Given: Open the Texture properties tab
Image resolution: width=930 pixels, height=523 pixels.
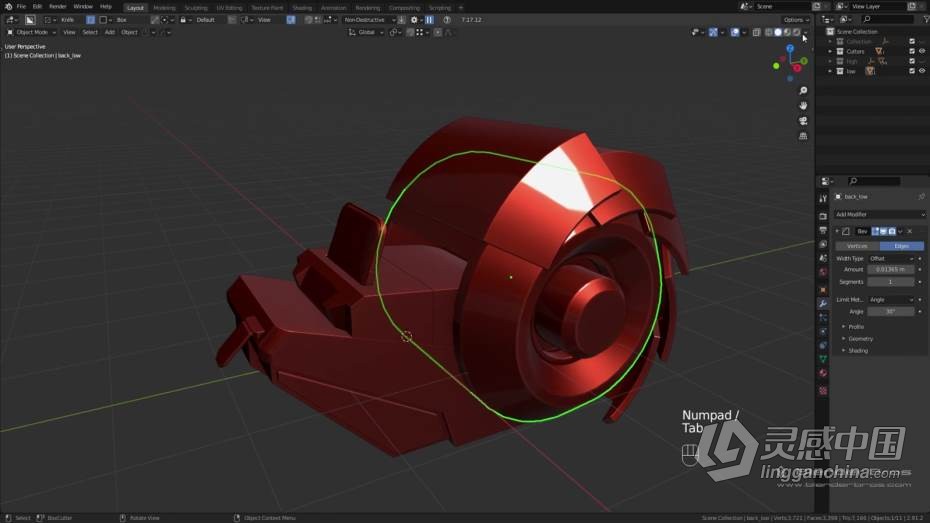Looking at the screenshot, I should (823, 391).
